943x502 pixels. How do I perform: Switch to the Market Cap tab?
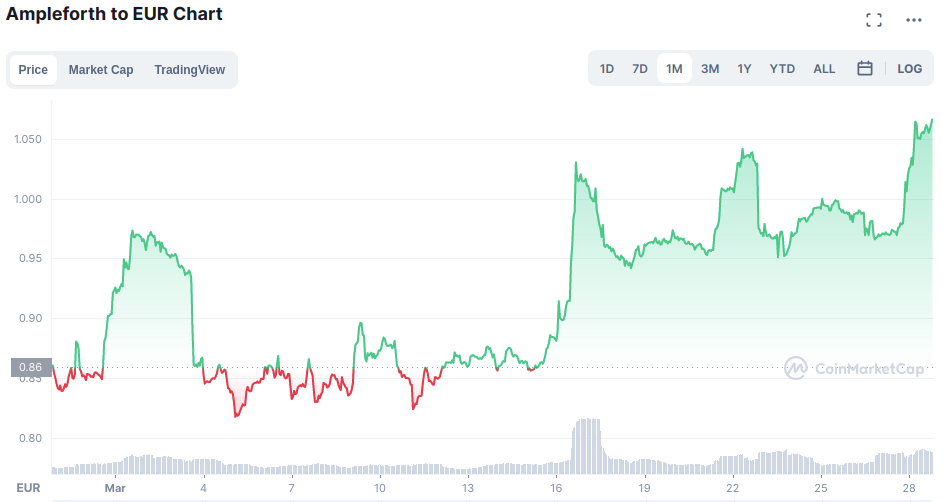tap(101, 70)
